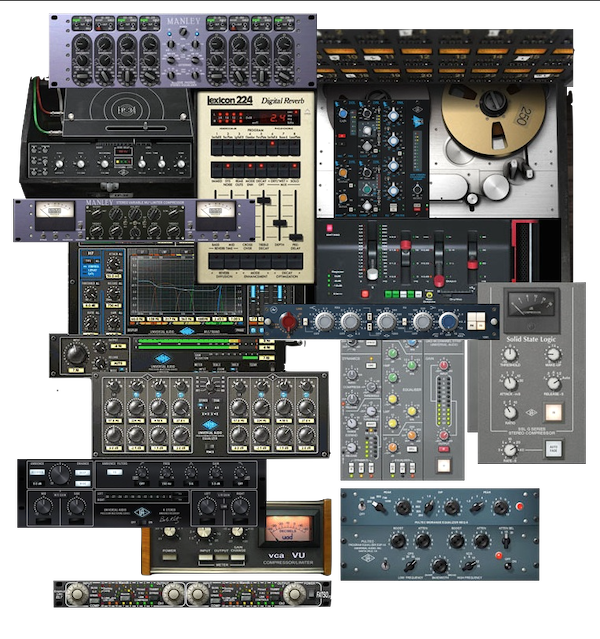
Task: Click the Auto Fade button on SSL compressor
Action: pos(553,449)
